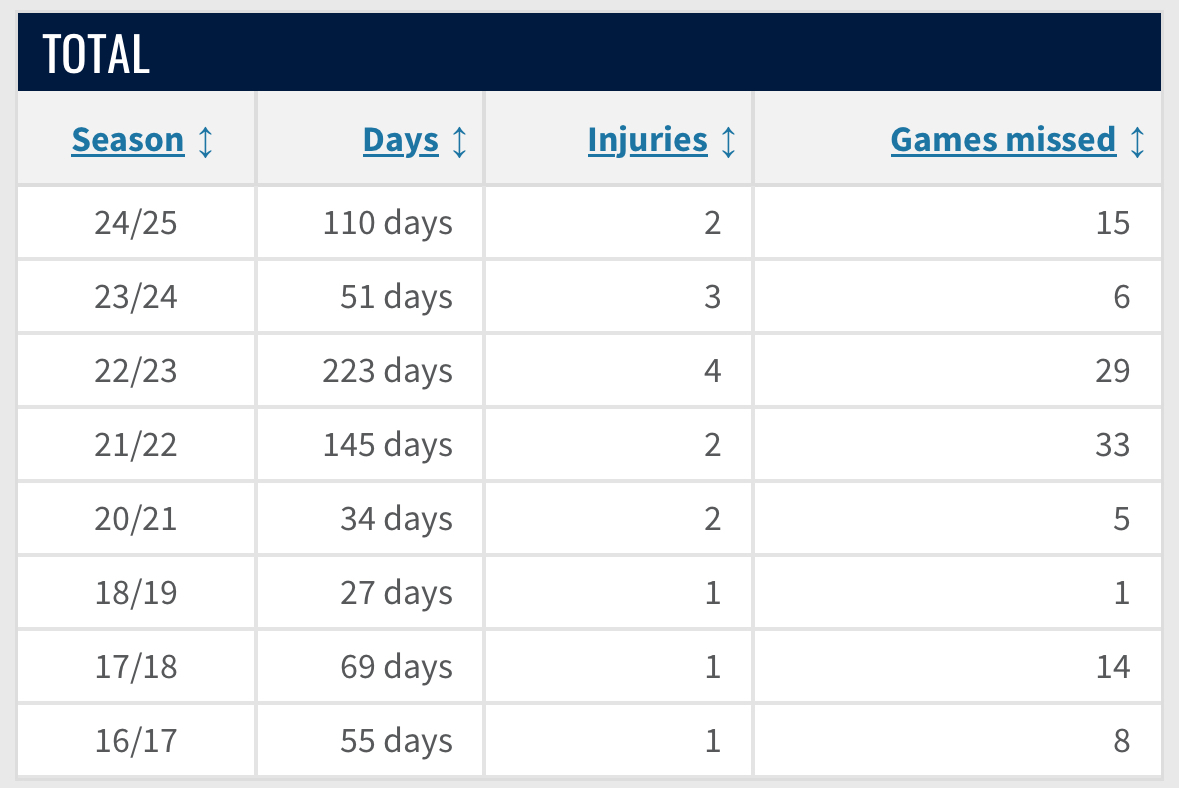Sort table by Season header link
Screen dimensions: 1179x788
point(128,140)
